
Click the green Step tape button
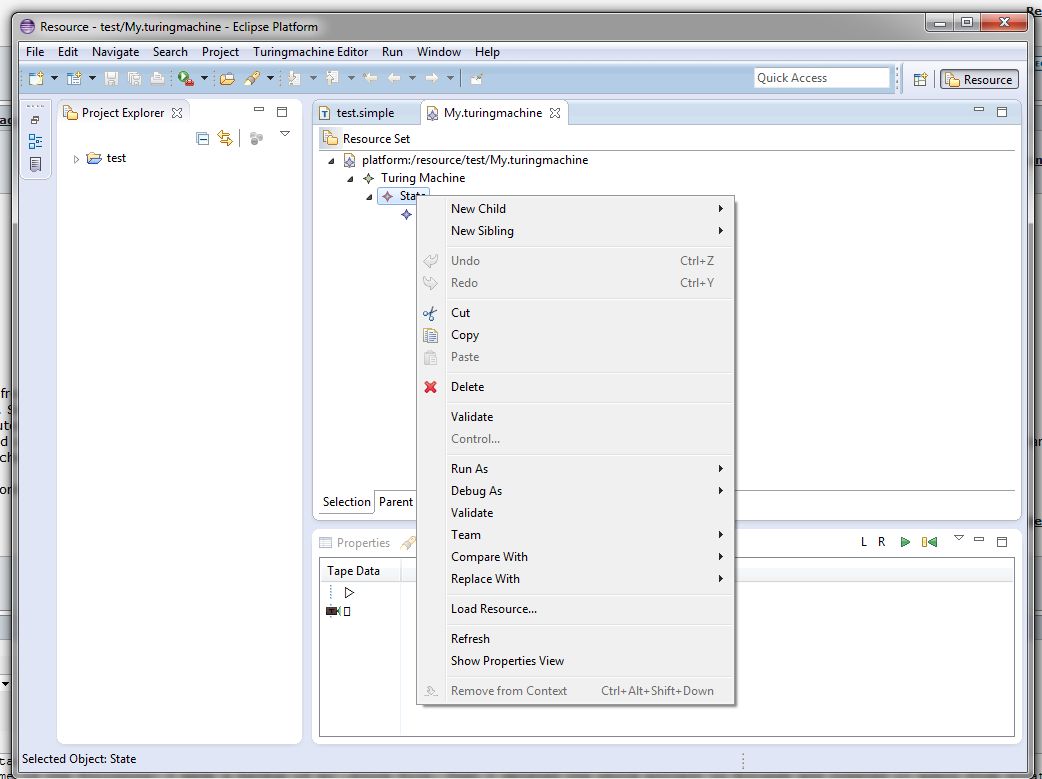click(929, 542)
